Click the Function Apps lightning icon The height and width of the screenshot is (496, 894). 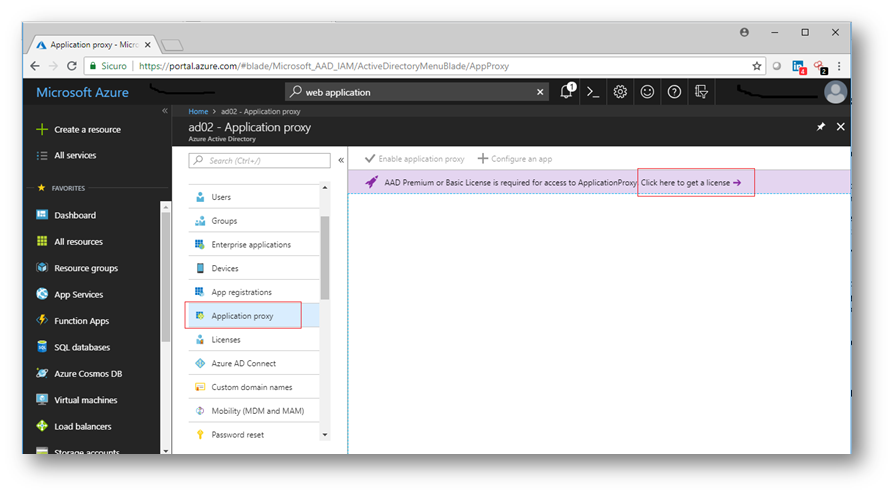point(42,320)
